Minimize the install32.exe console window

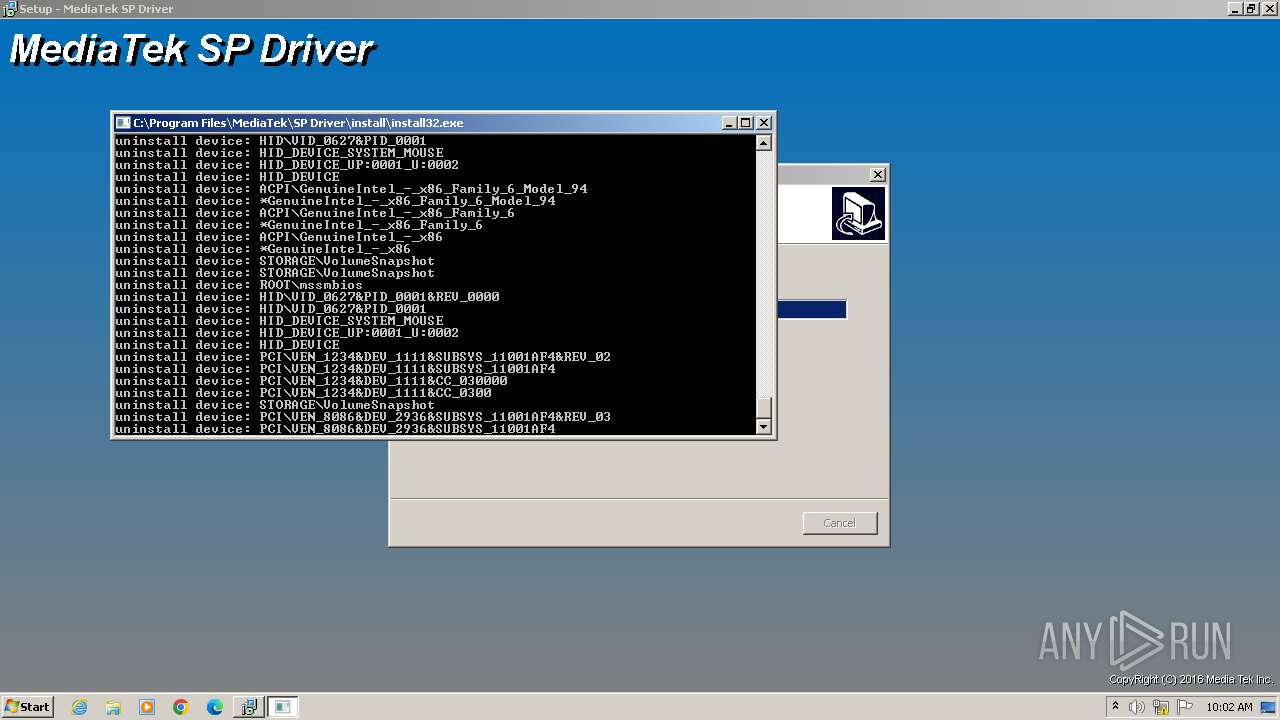pyautogui.click(x=730, y=123)
